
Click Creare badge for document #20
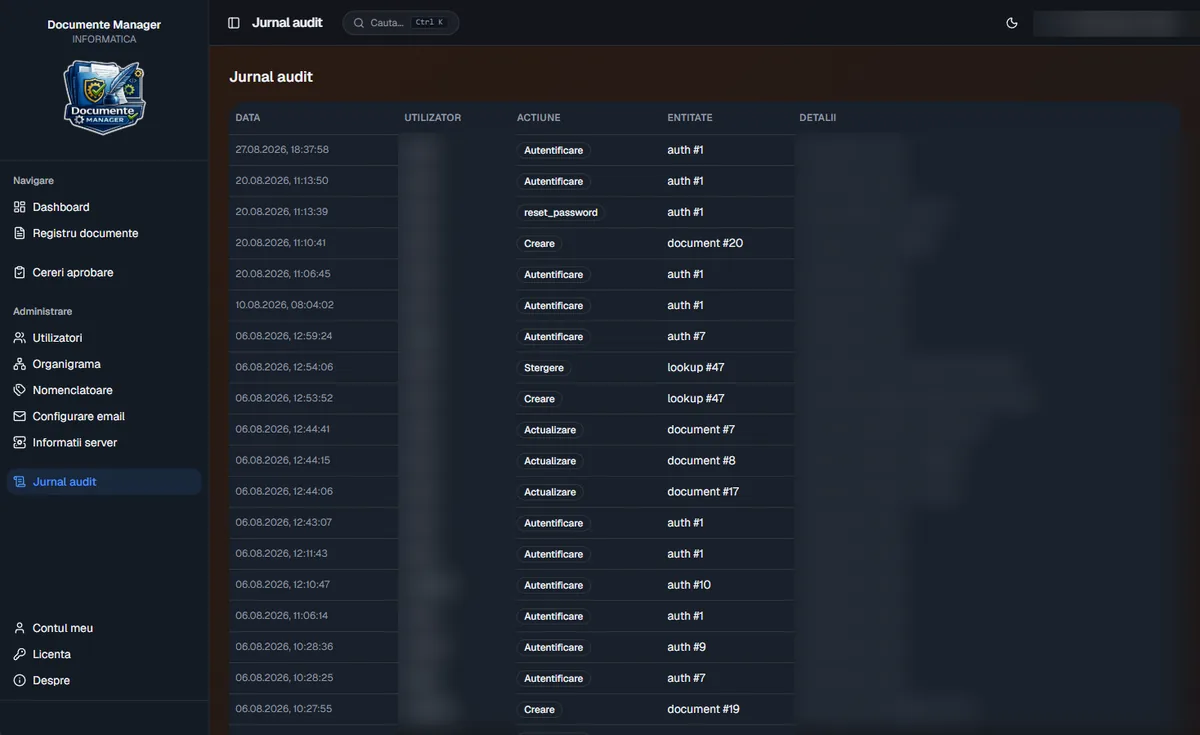[x=539, y=243]
